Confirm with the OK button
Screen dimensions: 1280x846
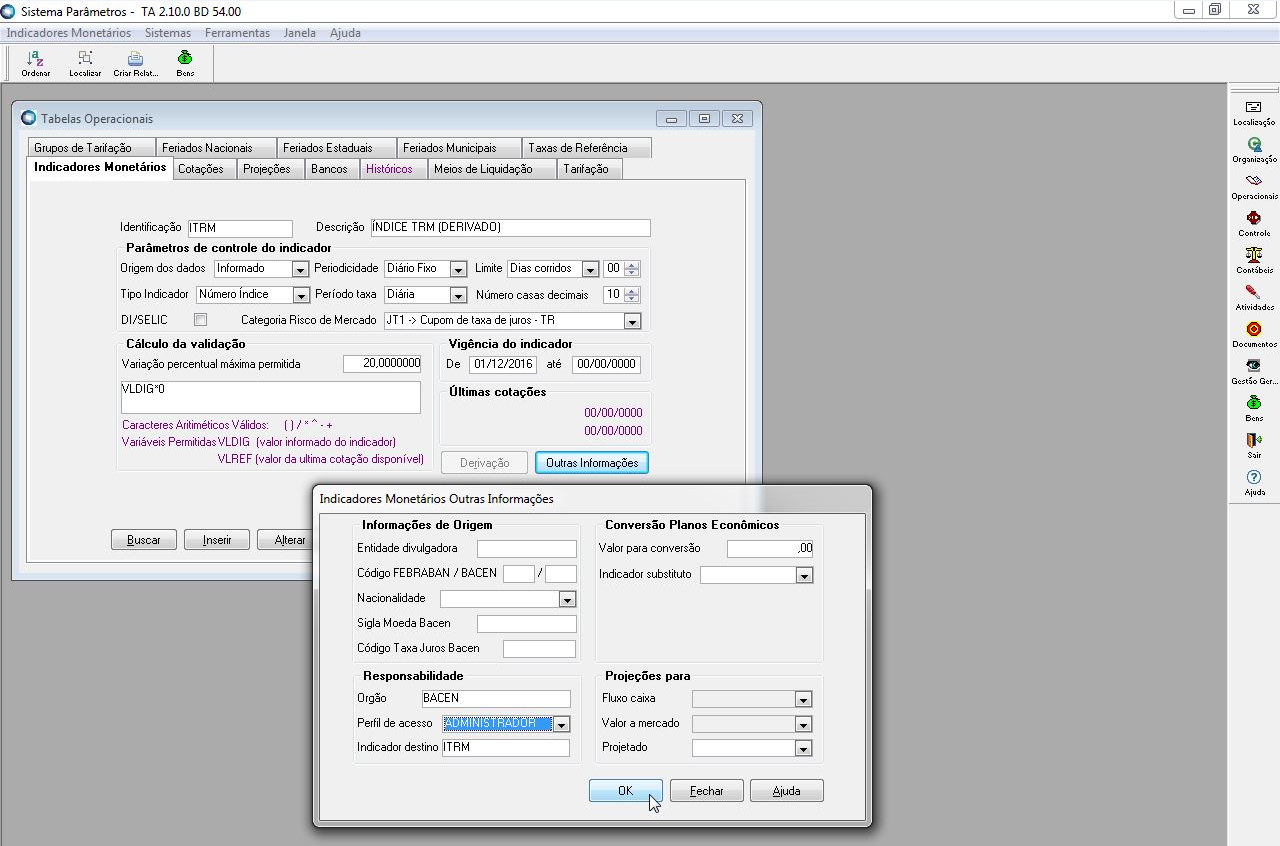(626, 791)
